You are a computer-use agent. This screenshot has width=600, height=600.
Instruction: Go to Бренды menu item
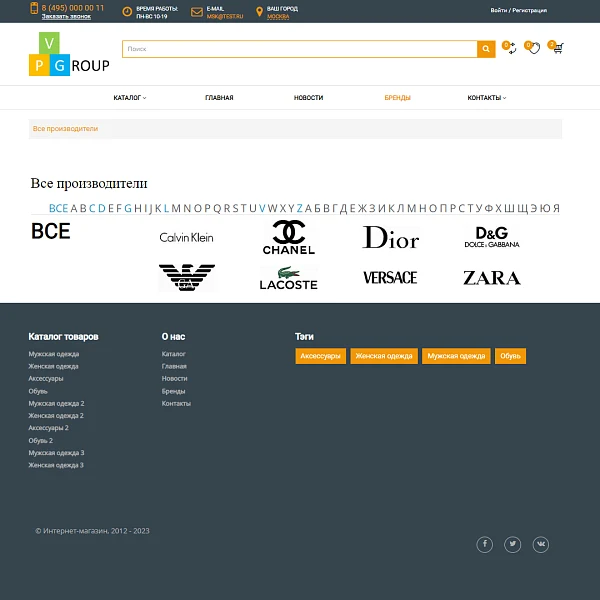(398, 98)
